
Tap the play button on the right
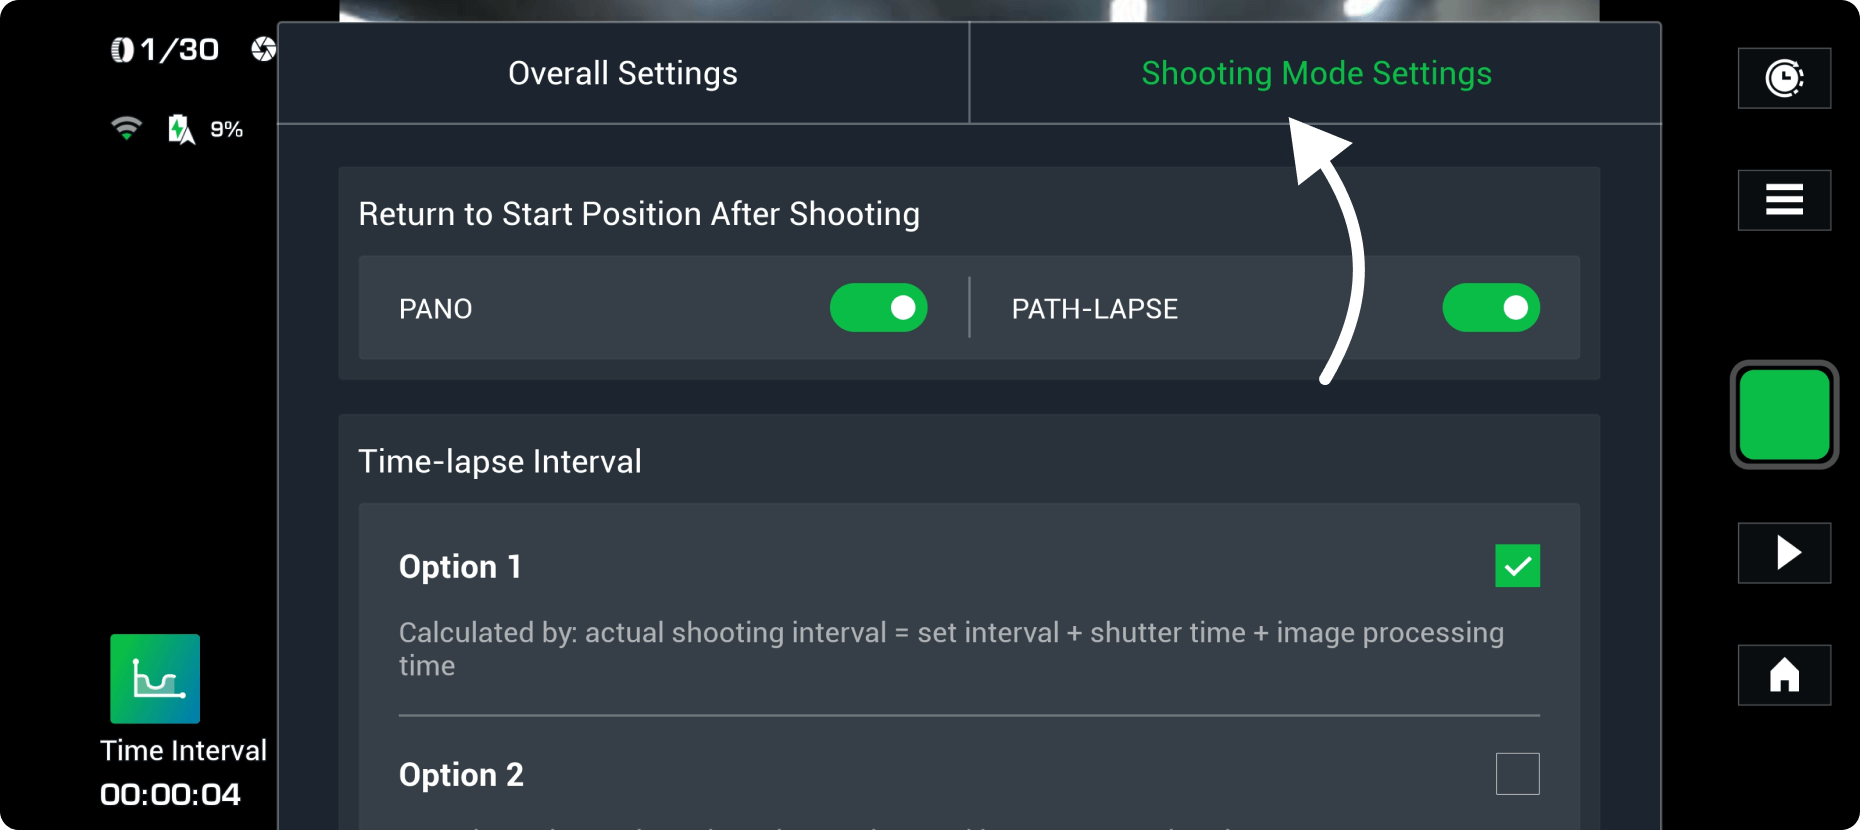1784,553
